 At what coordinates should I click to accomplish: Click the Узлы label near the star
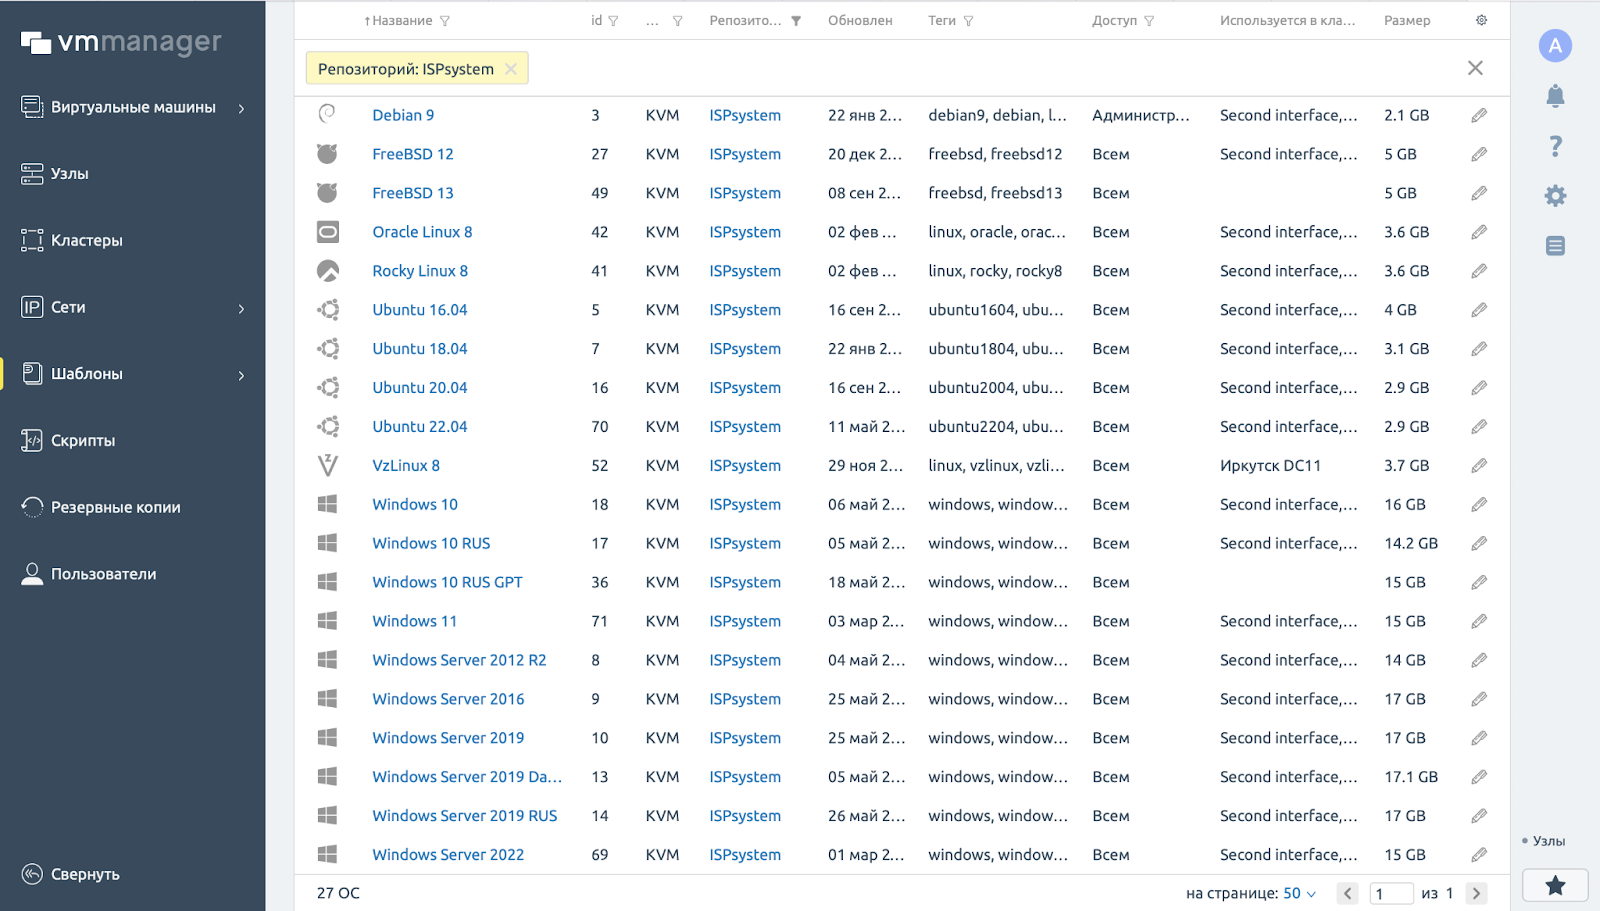point(1549,841)
